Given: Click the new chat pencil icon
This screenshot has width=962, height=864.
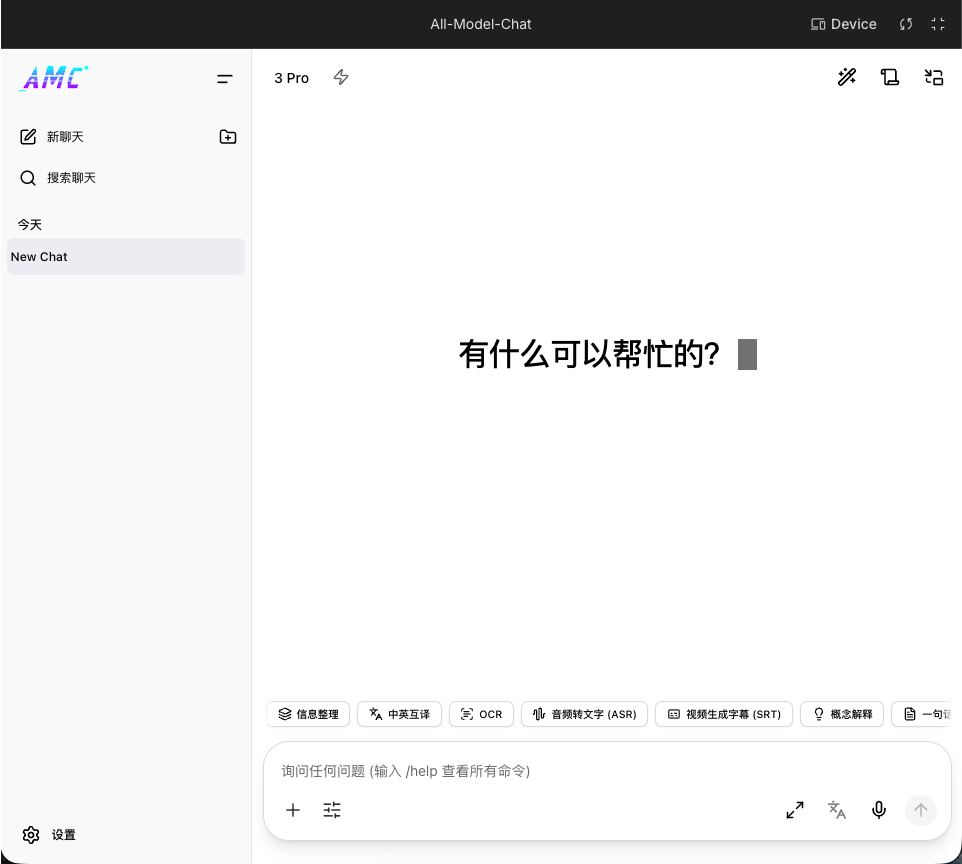Looking at the screenshot, I should (x=28, y=137).
